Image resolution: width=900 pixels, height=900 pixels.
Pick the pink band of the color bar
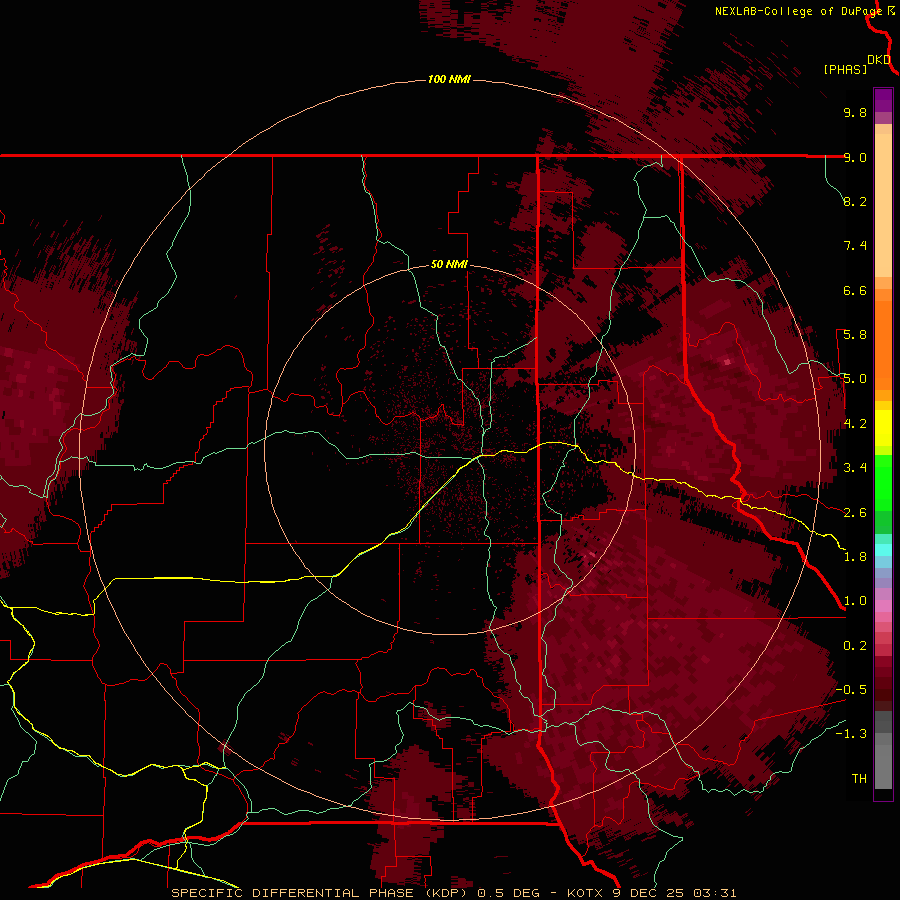click(883, 606)
